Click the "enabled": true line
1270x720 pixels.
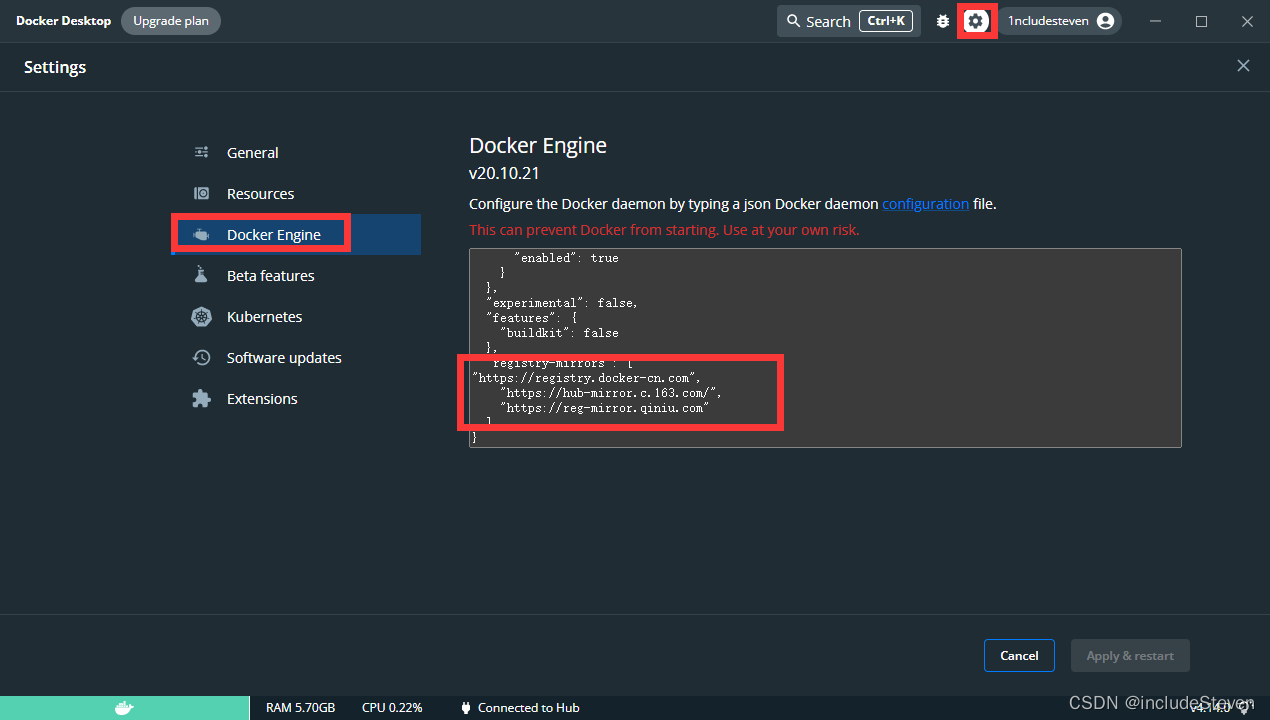click(565, 258)
